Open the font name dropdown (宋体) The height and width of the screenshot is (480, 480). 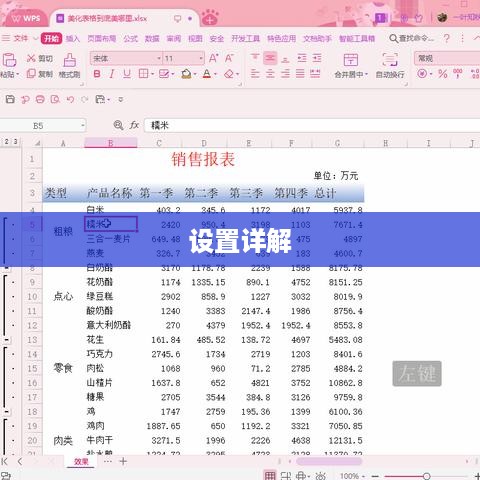coord(159,59)
